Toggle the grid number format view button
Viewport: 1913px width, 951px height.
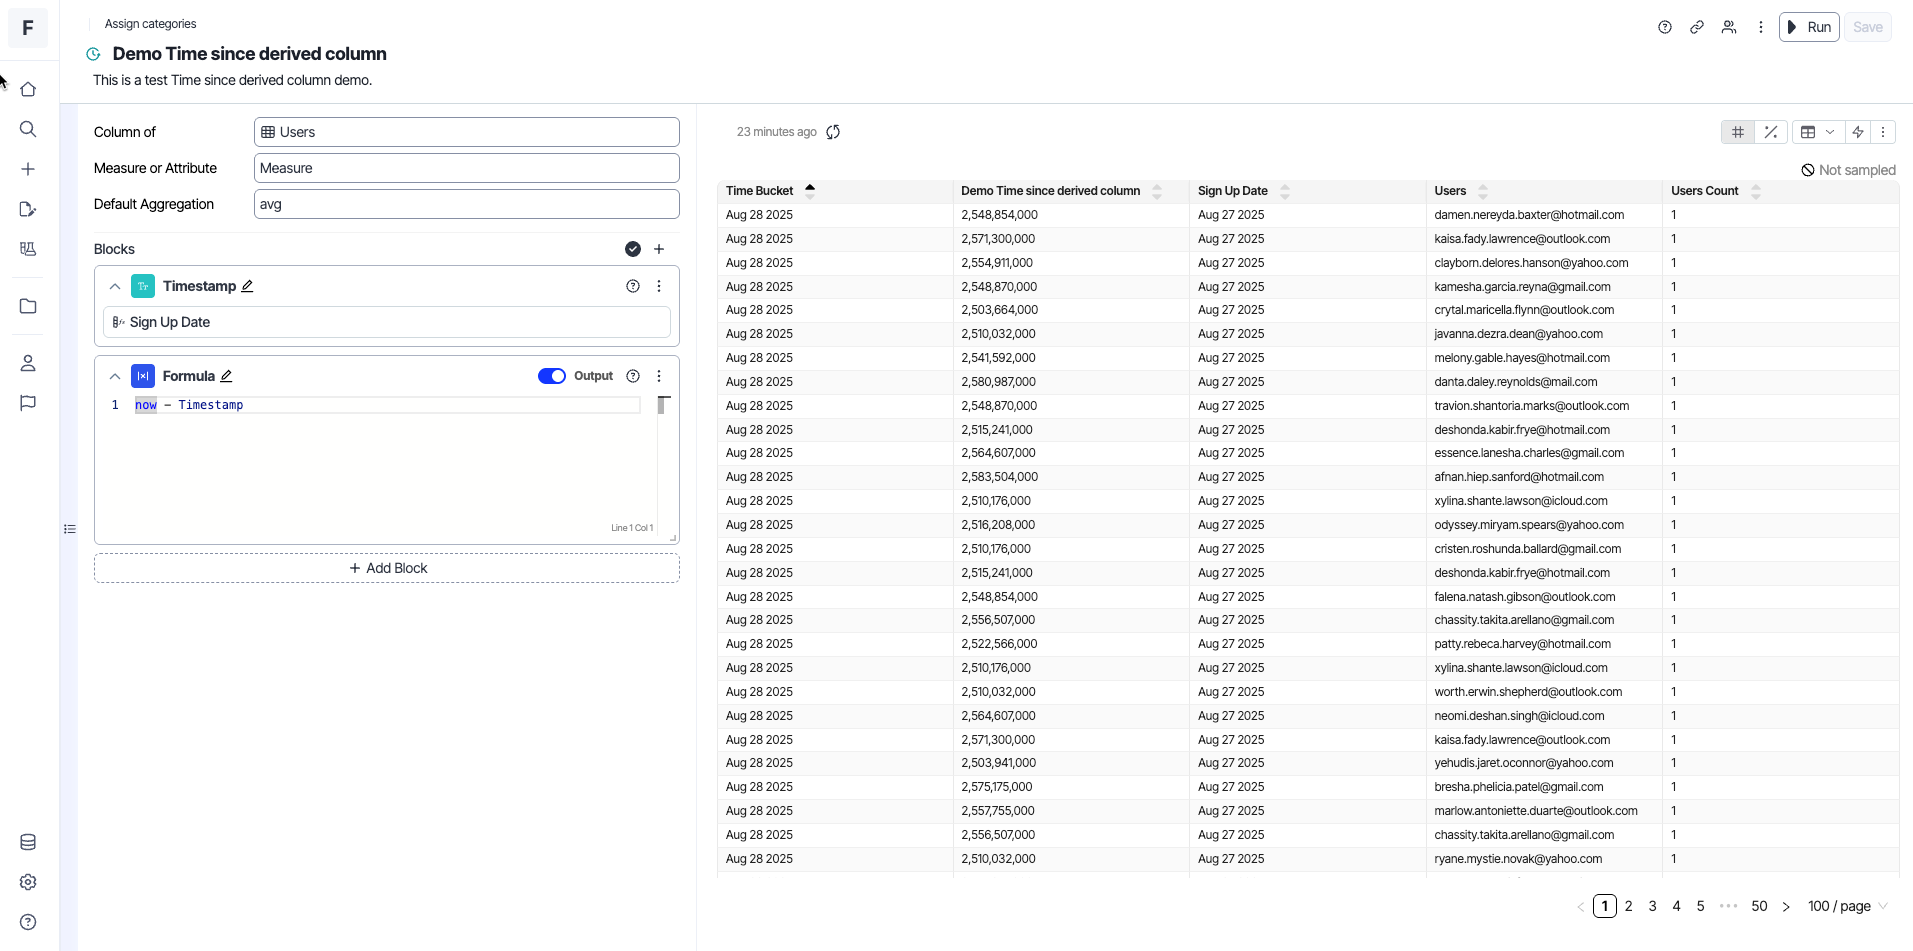[1738, 132]
